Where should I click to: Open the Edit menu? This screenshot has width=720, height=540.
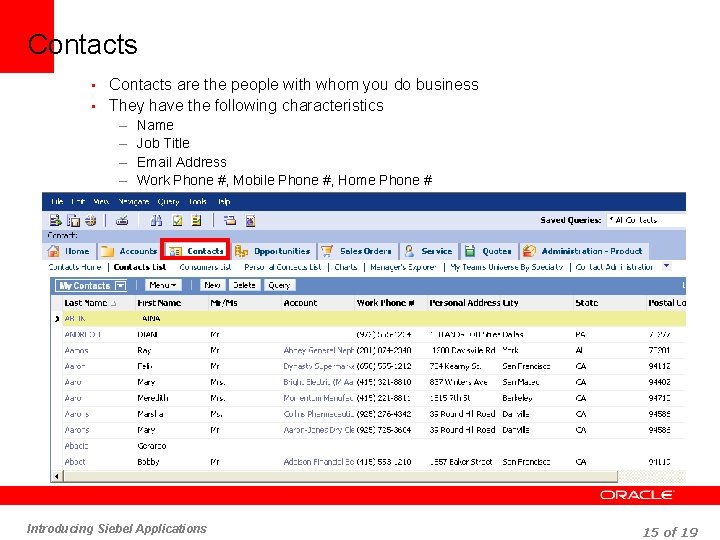(78, 202)
